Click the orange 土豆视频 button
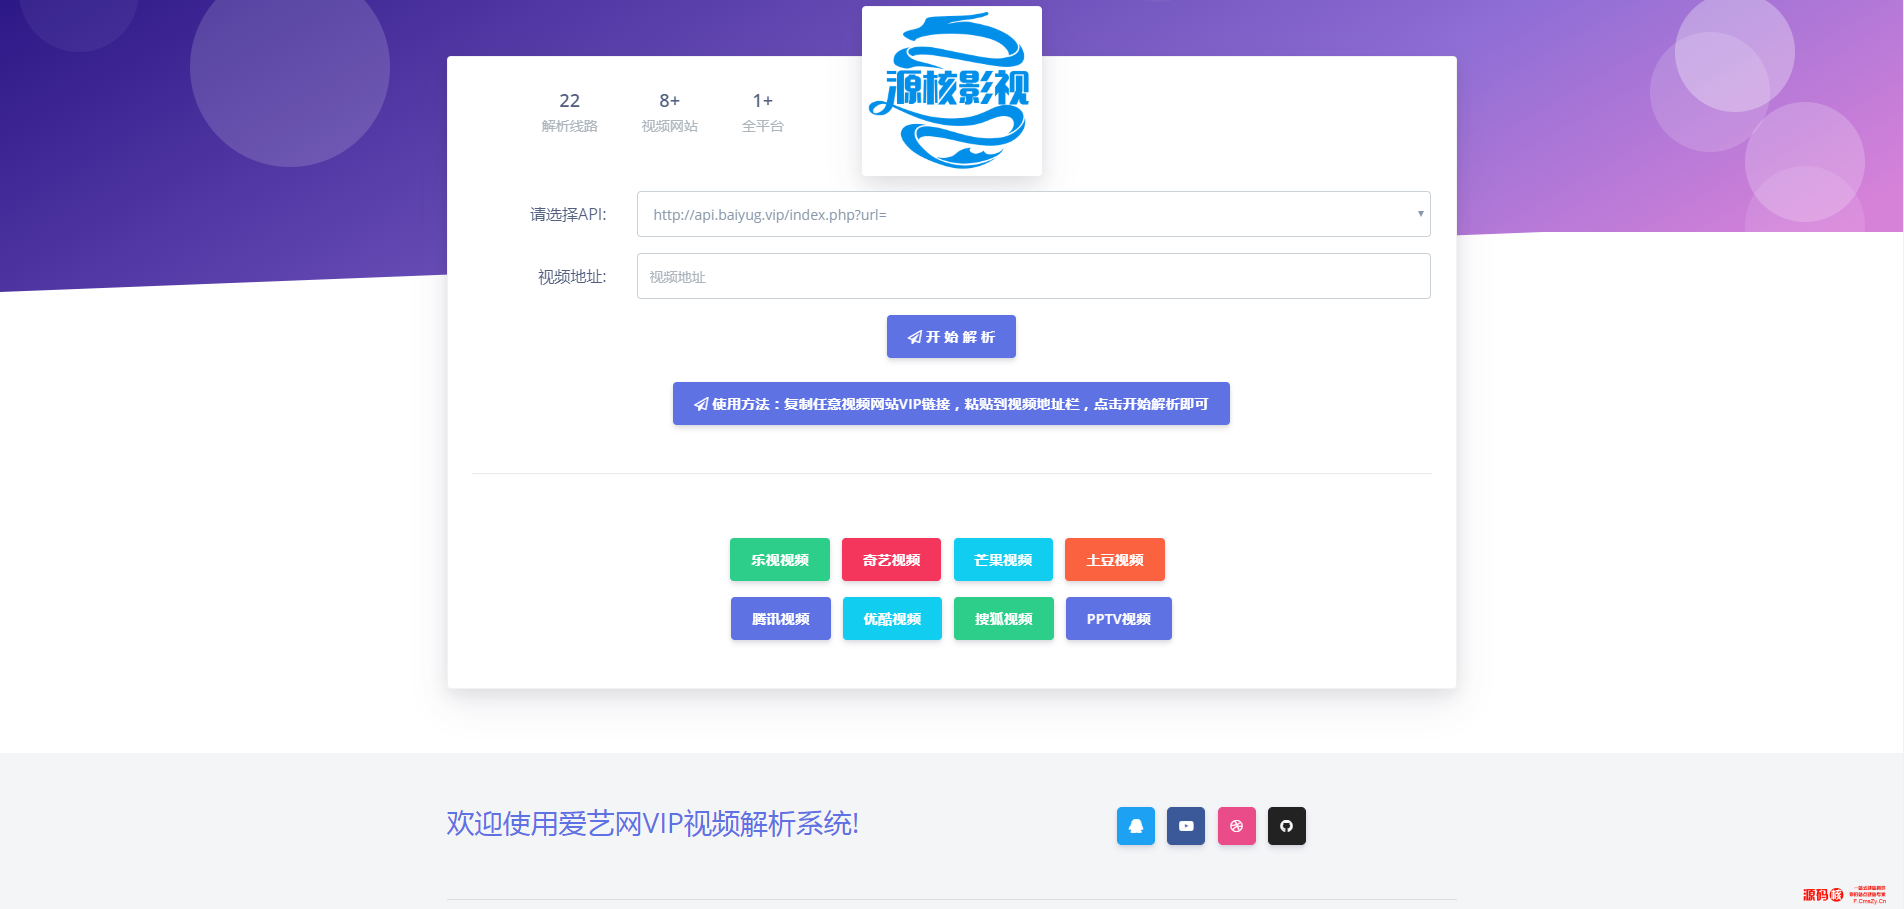The height and width of the screenshot is (909, 1904). [1114, 560]
